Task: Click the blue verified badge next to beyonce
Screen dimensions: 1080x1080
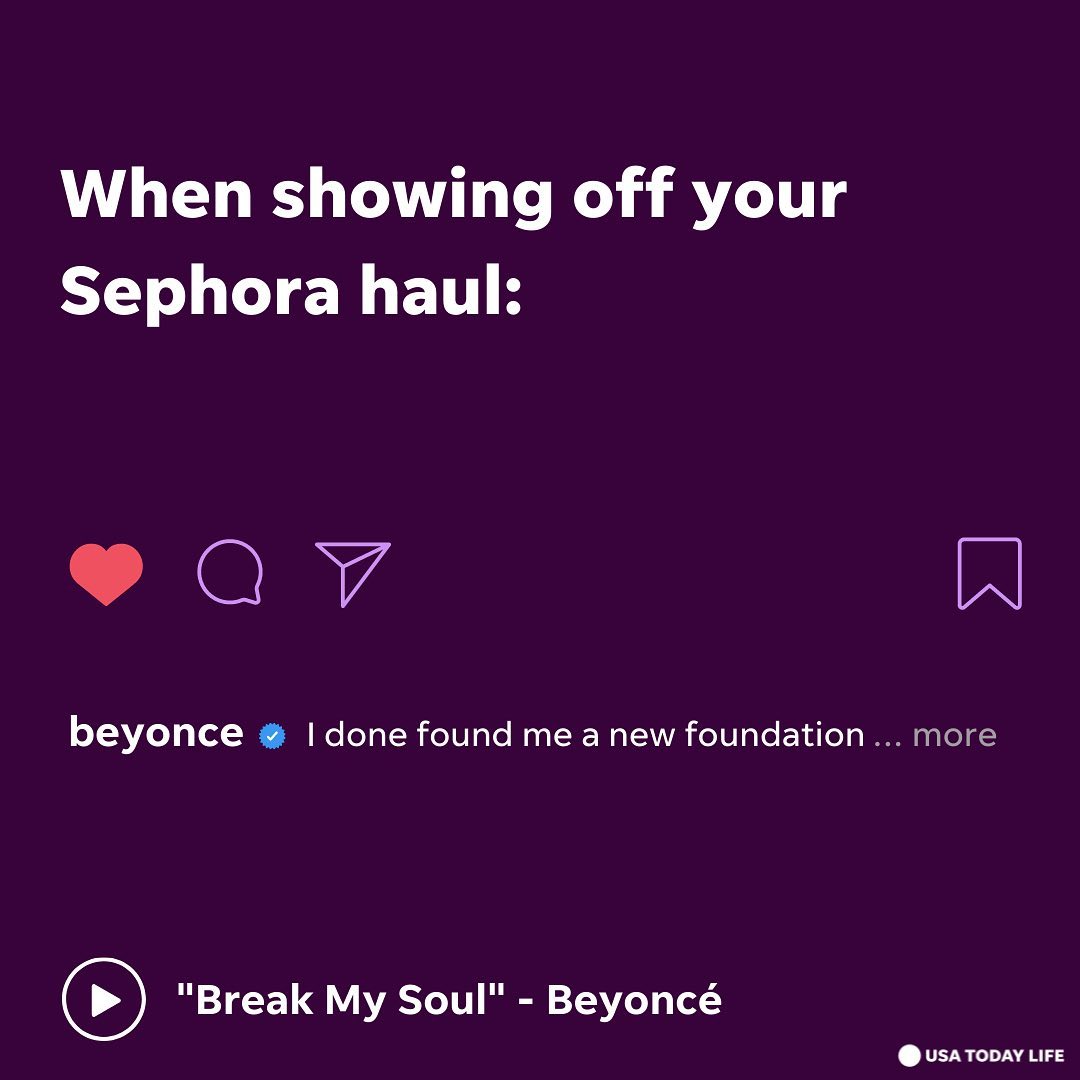Action: click(272, 736)
